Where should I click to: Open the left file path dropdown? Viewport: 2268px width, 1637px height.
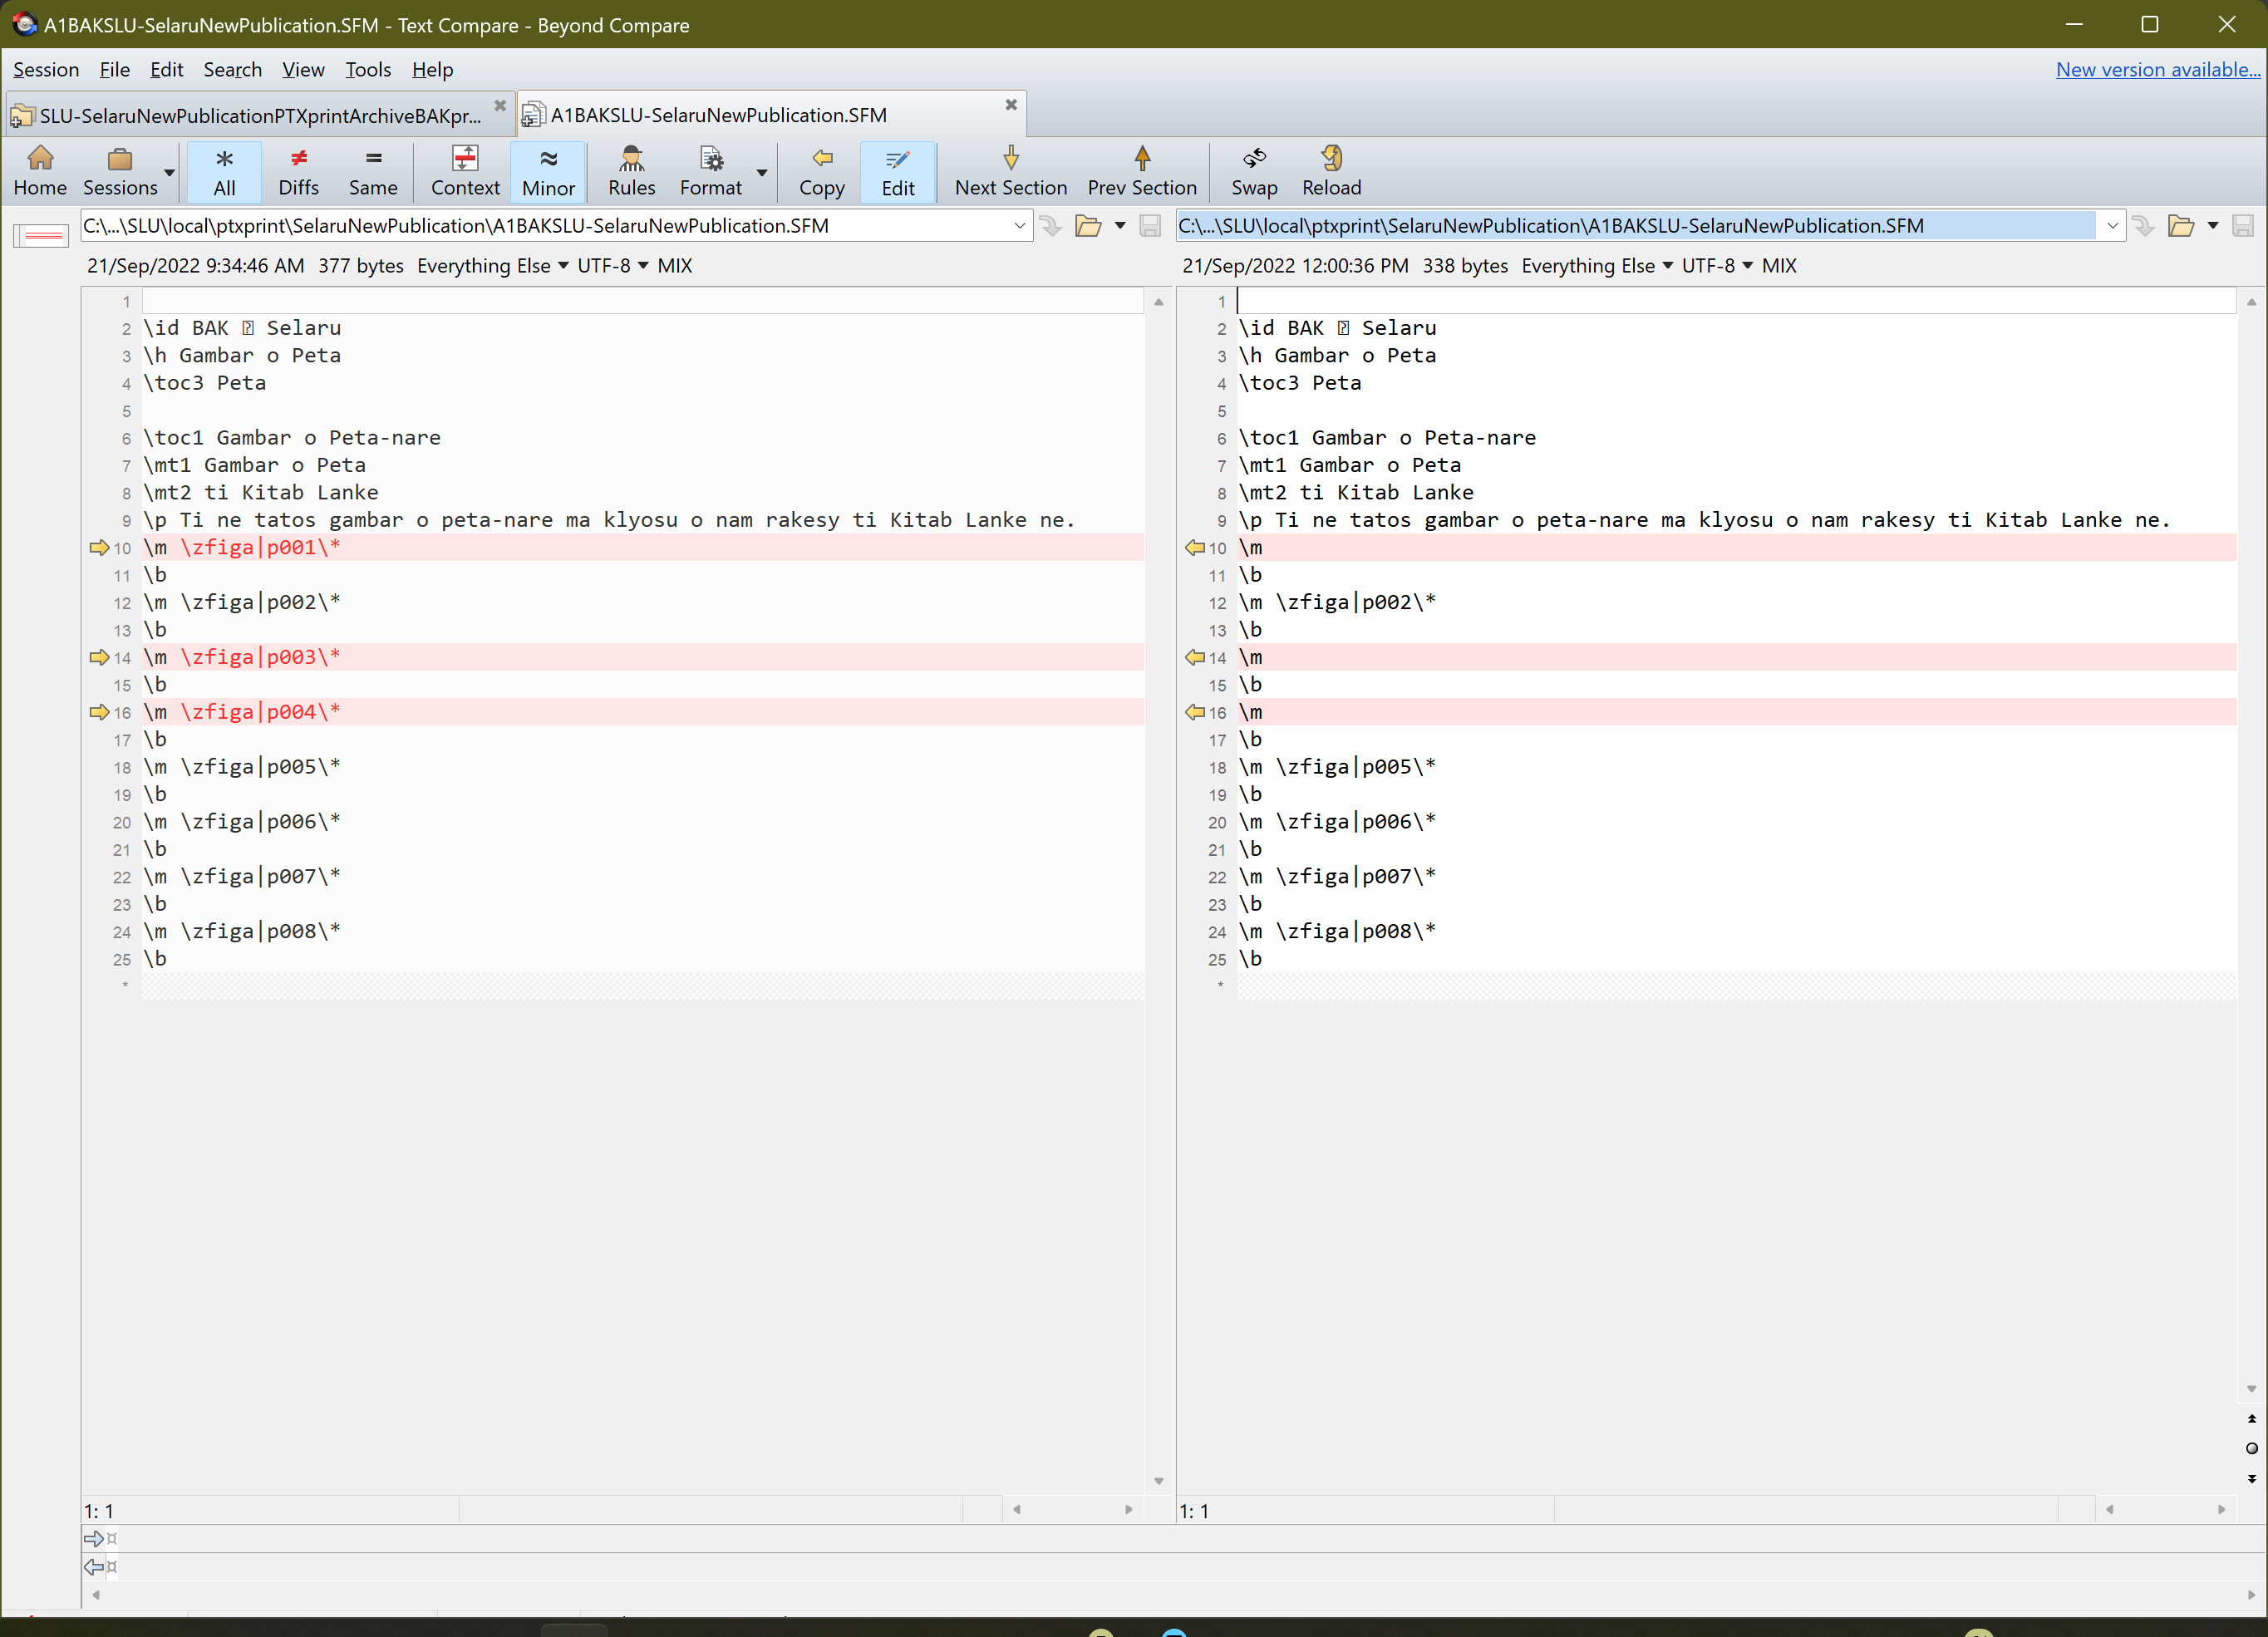1019,225
